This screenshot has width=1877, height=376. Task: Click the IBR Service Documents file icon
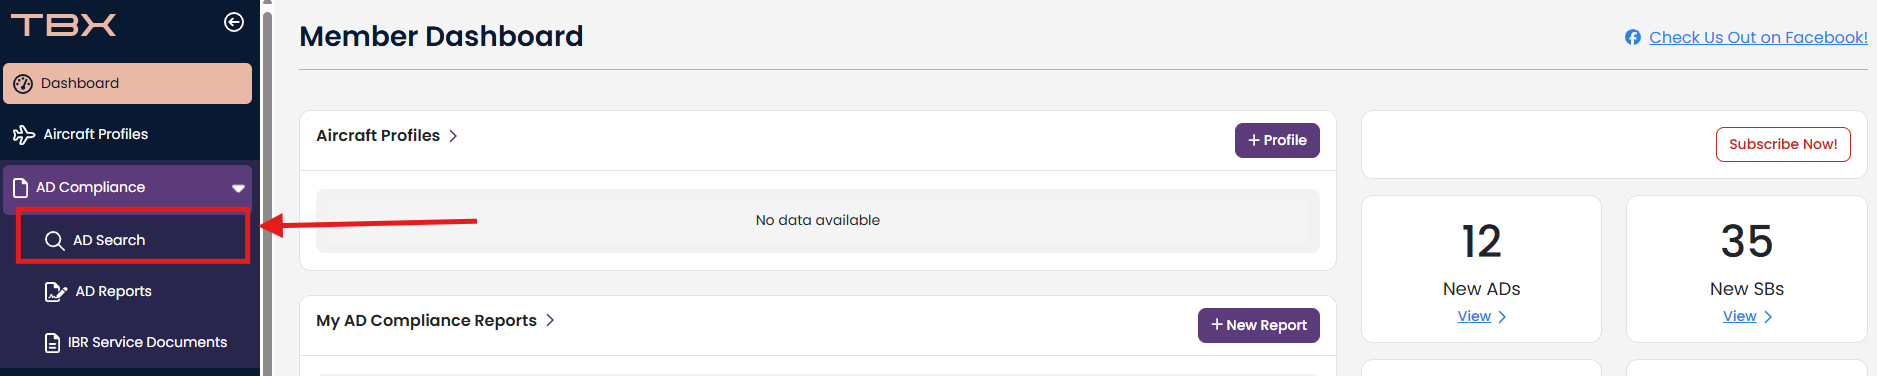click(x=53, y=343)
